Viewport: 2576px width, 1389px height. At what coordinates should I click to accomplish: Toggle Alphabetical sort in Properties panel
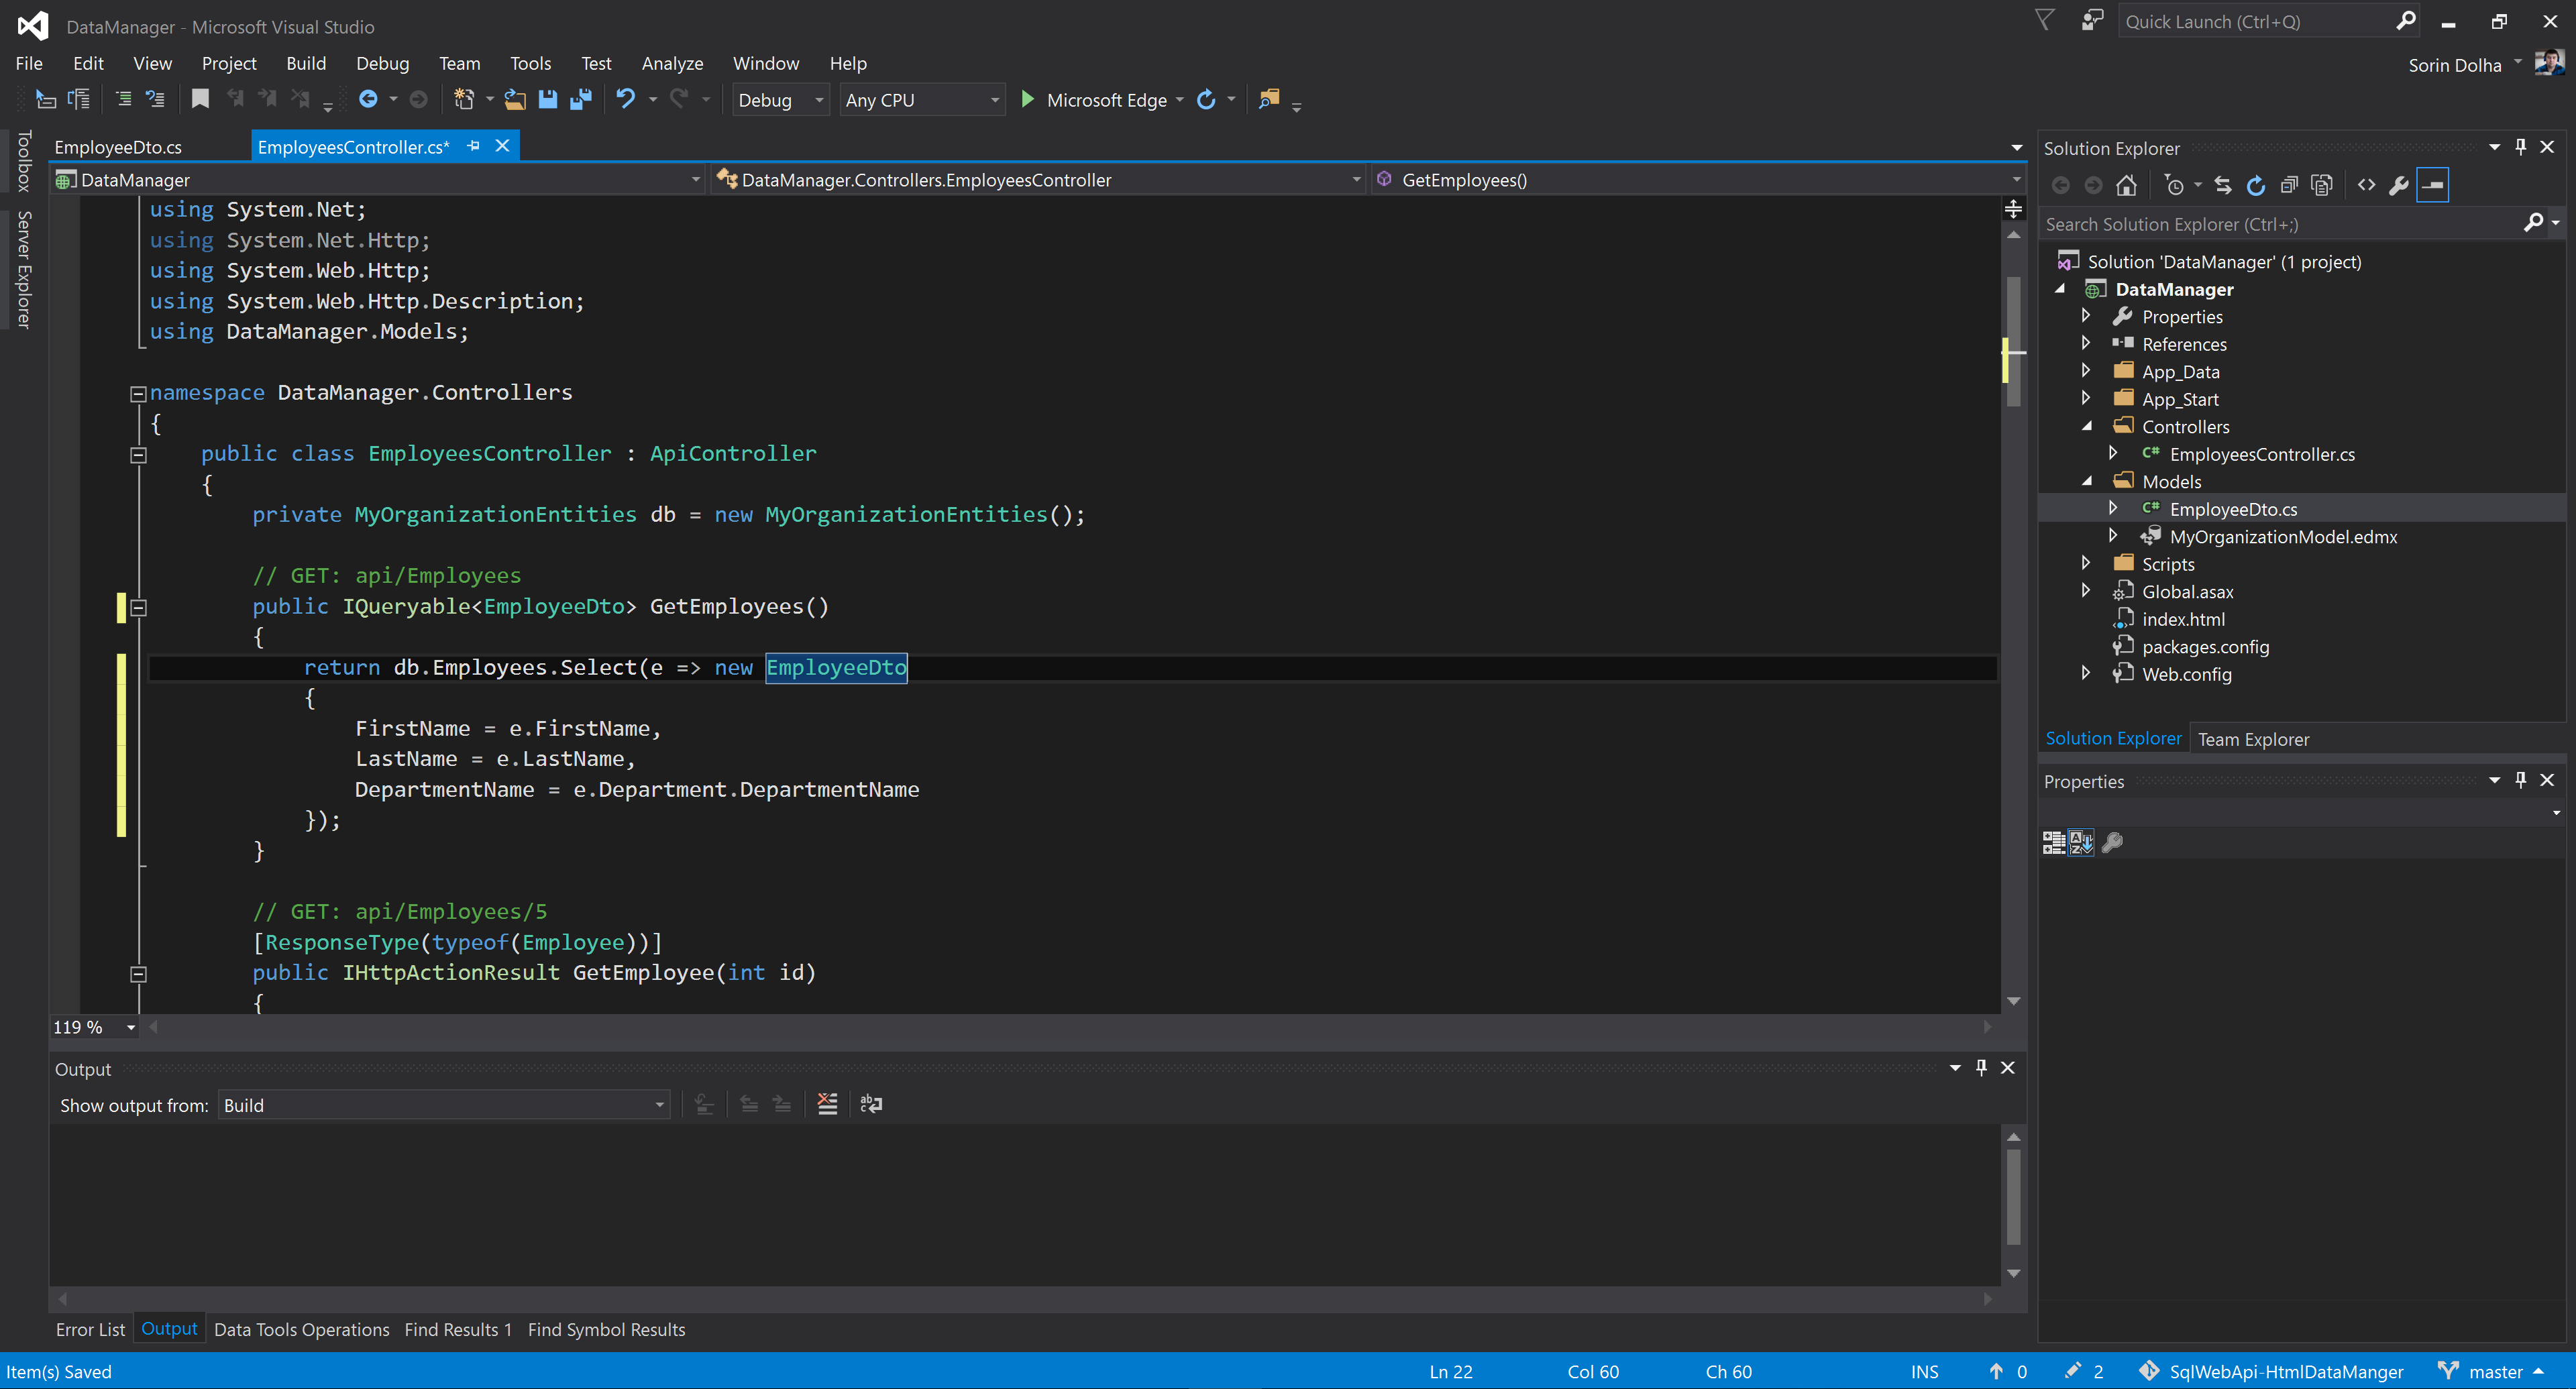click(x=2081, y=842)
